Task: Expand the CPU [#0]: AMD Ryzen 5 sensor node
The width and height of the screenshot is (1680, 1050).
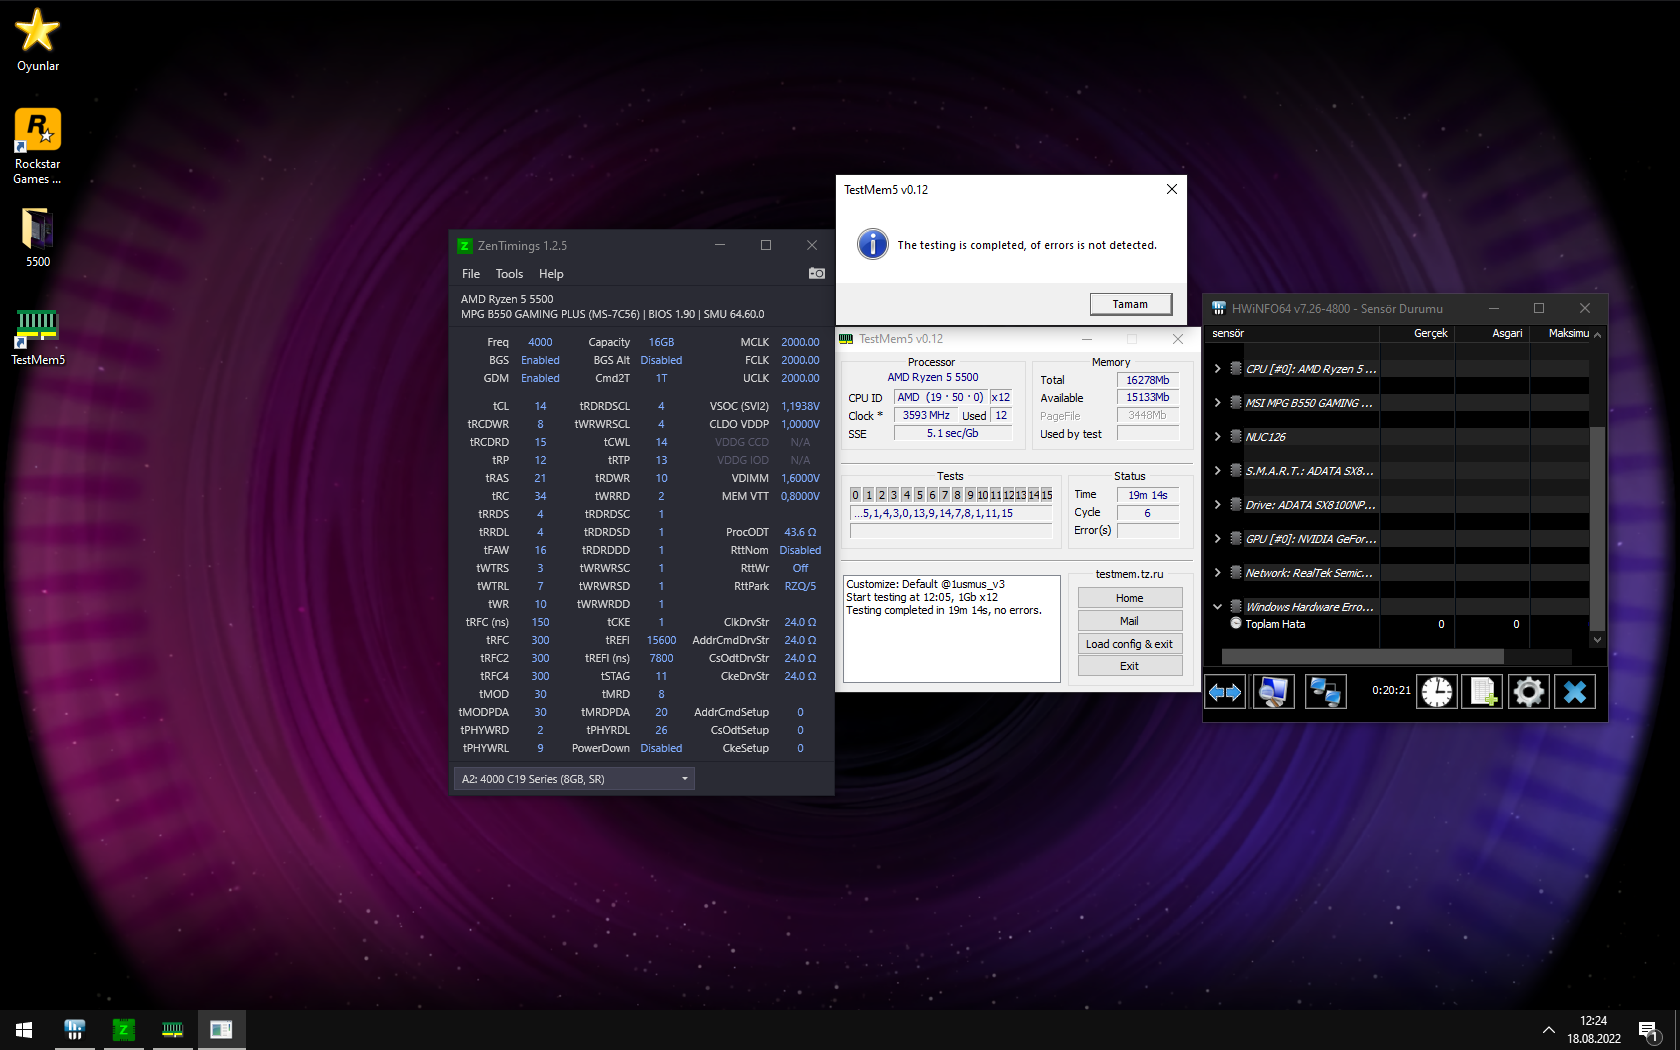Action: tap(1217, 369)
